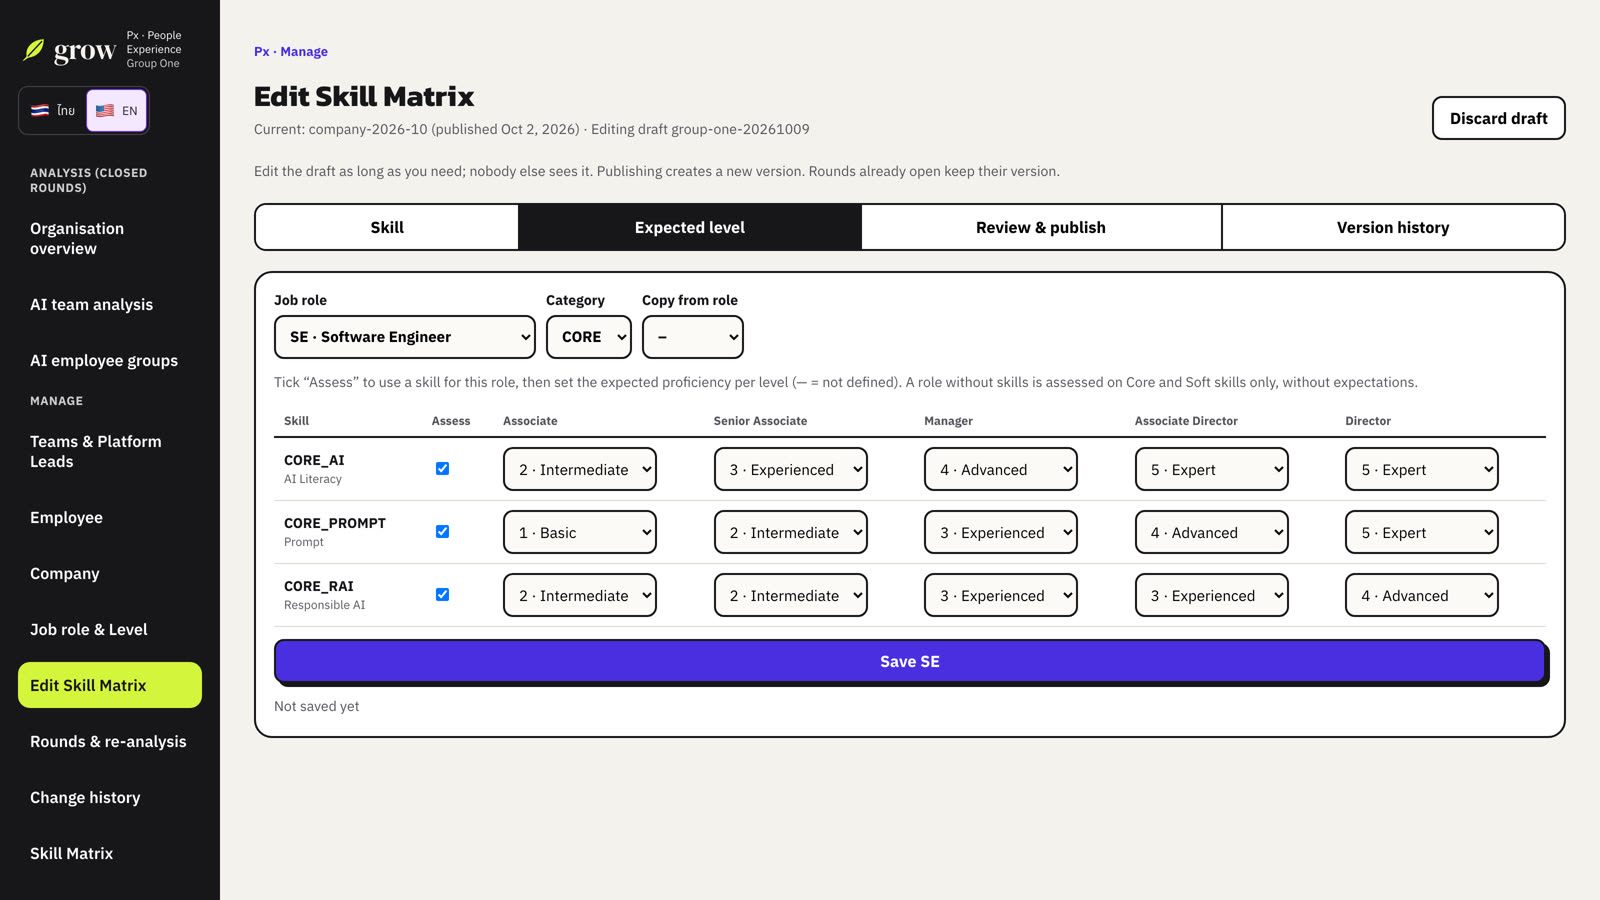Open AI team analysis page
1600x900 pixels.
[110, 304]
